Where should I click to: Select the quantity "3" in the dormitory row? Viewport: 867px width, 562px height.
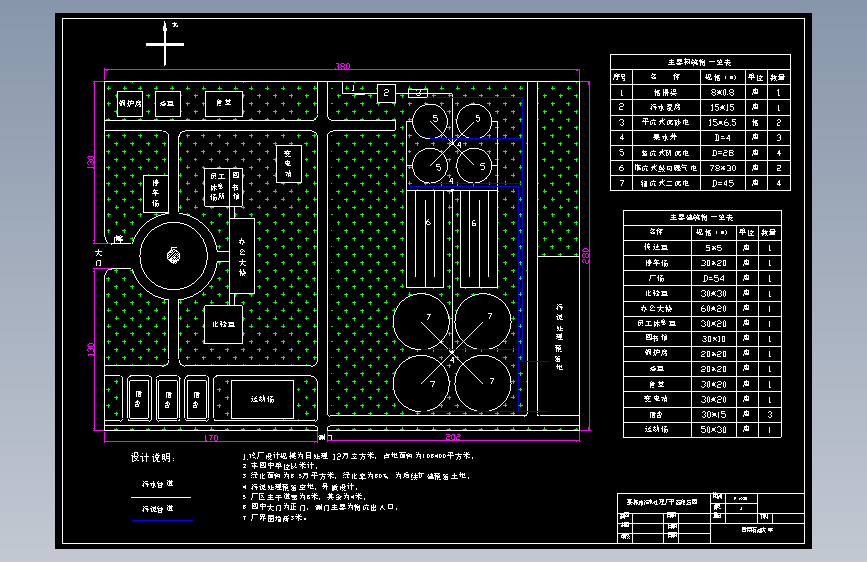click(x=770, y=414)
